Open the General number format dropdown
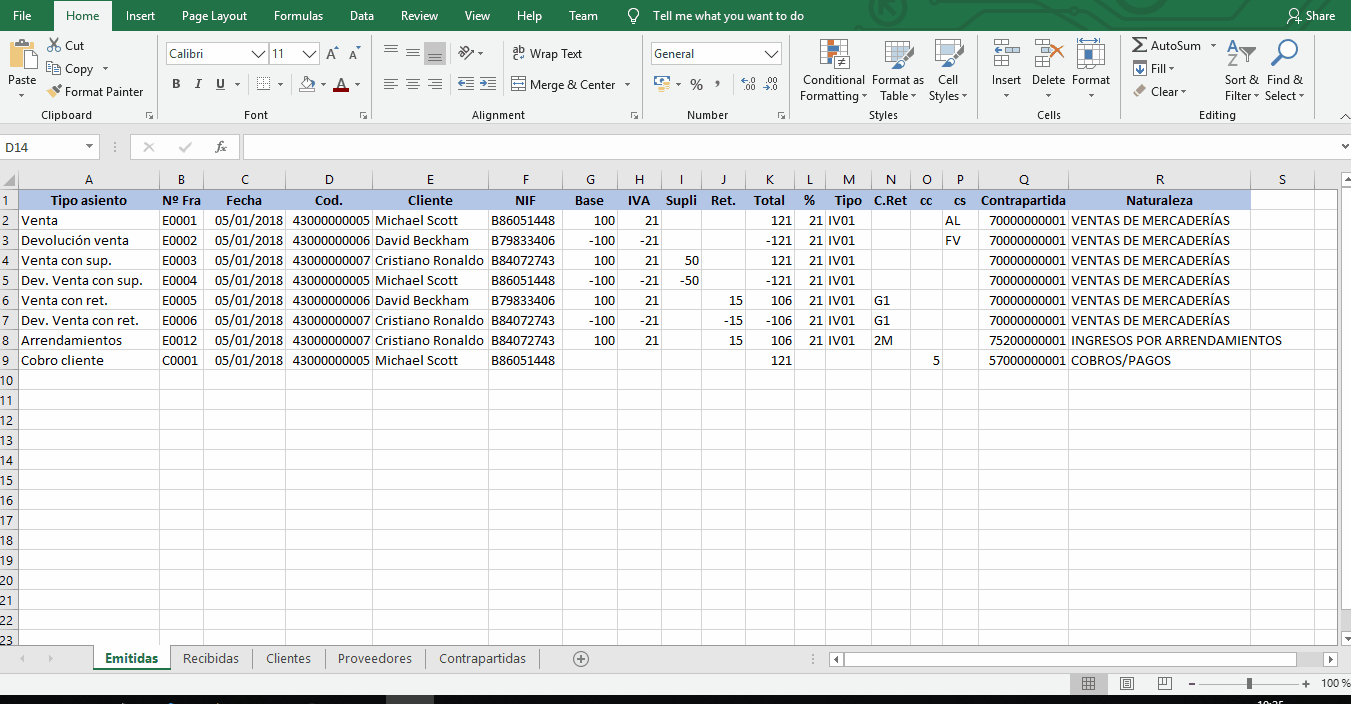Screen dimensions: 1351x704 click(x=772, y=54)
